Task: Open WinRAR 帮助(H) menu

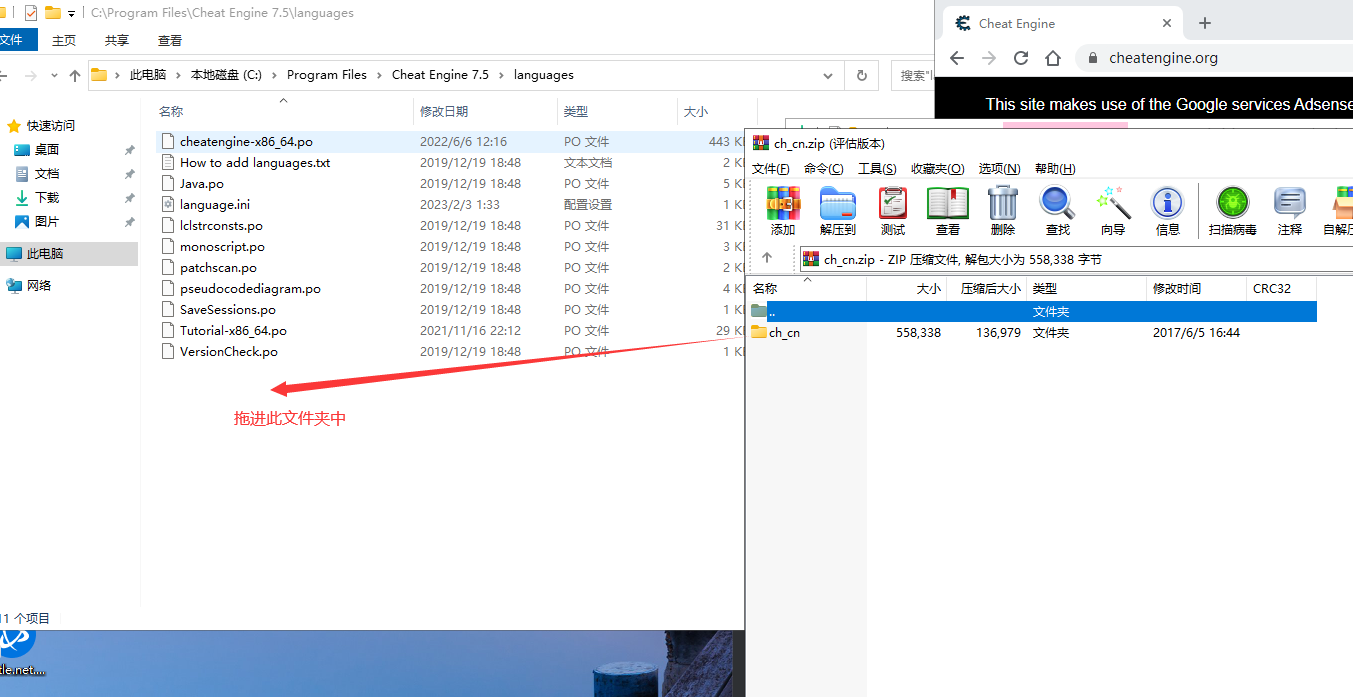Action: point(1055,168)
